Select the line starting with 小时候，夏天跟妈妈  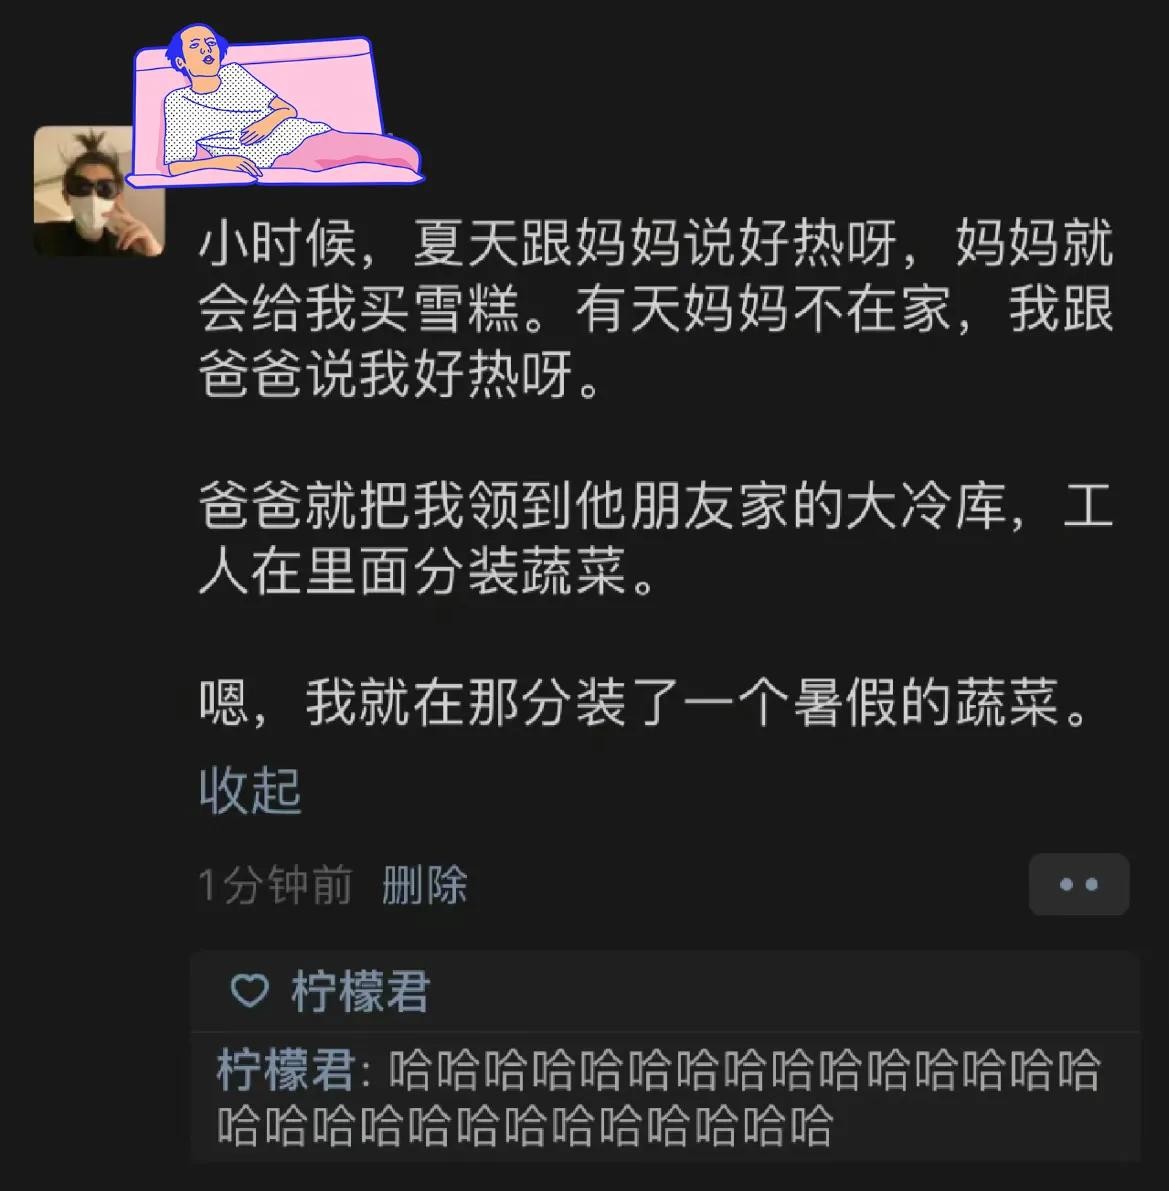(x=656, y=243)
